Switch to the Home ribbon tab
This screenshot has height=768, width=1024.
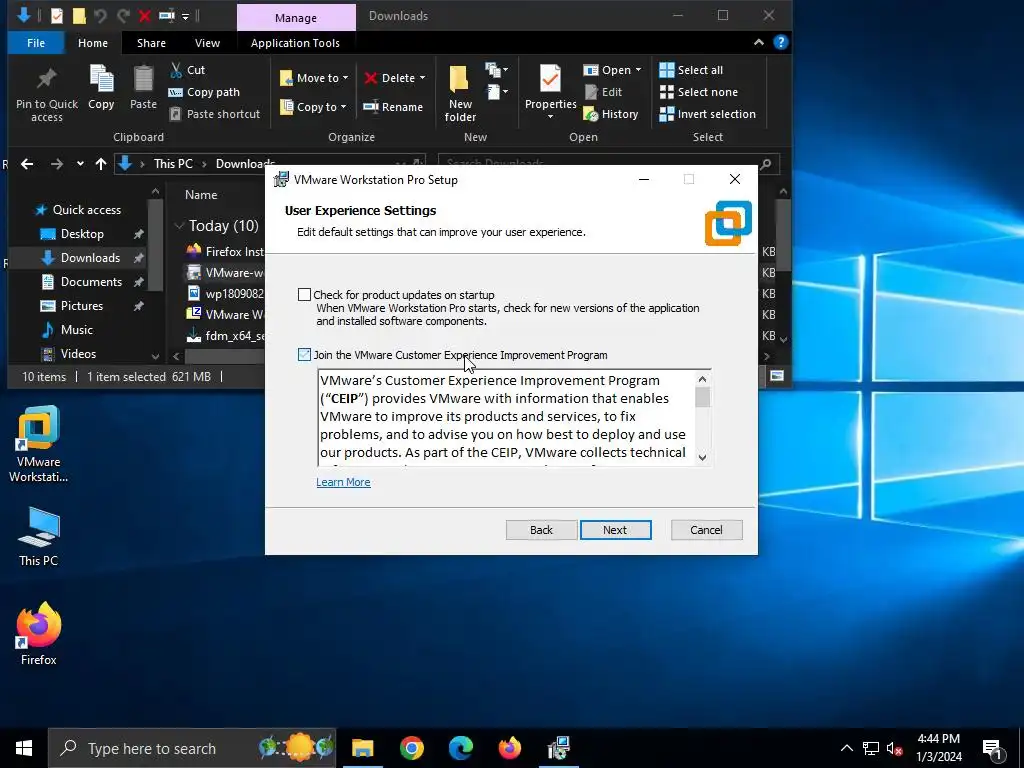point(93,43)
